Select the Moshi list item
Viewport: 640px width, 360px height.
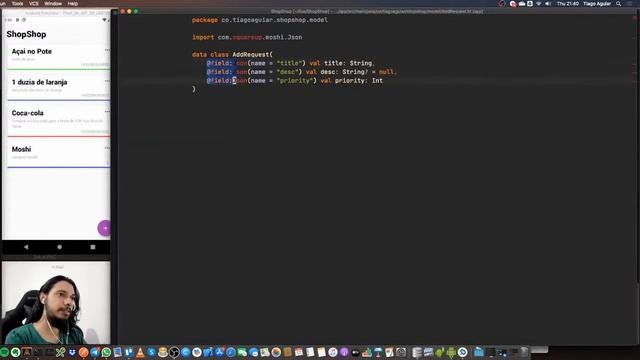(59, 155)
